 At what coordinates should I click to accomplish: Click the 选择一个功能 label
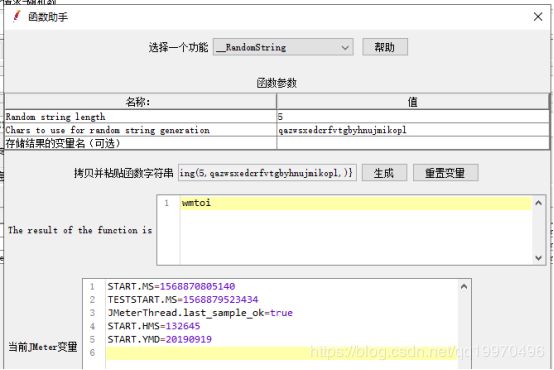(x=178, y=47)
